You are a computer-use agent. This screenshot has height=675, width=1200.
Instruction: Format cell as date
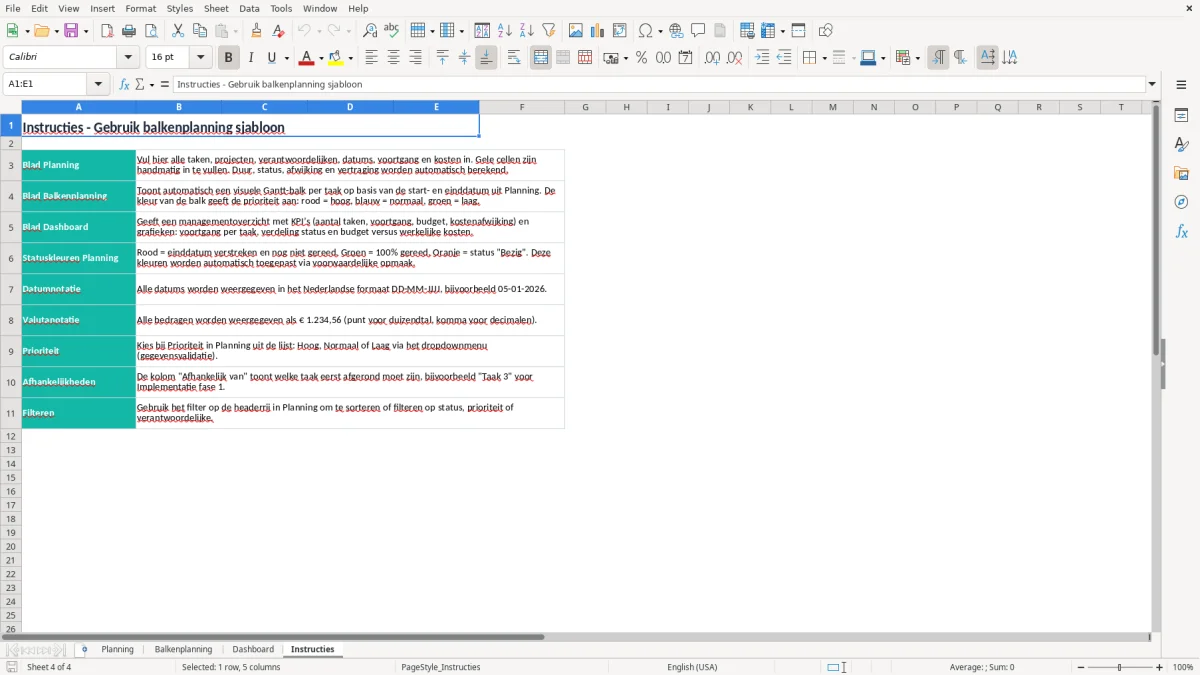(686, 58)
